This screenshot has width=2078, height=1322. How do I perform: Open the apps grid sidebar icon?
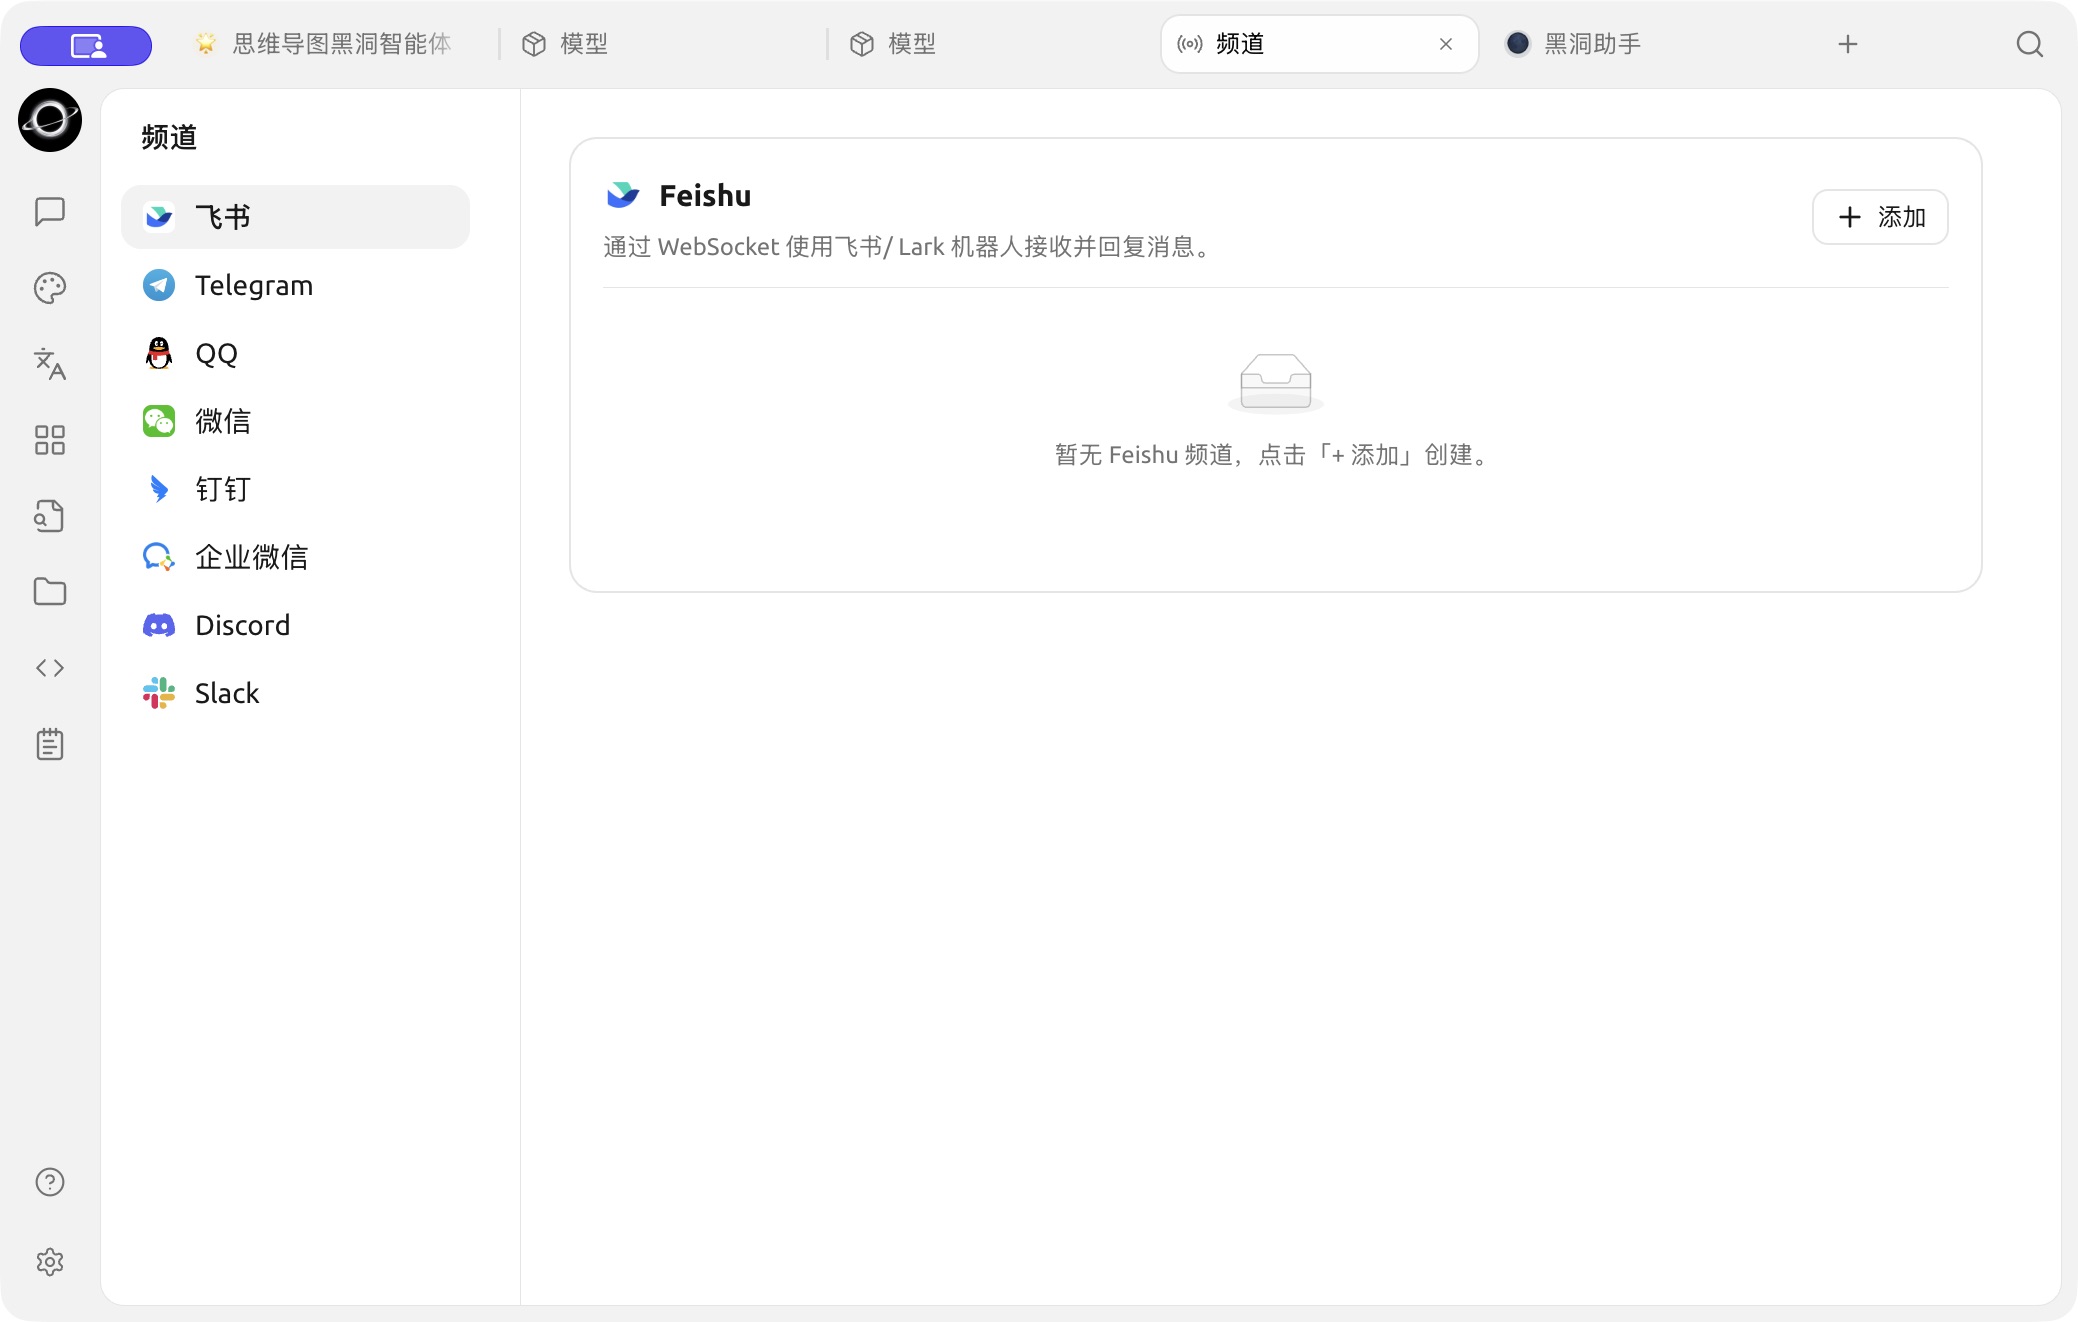pos(50,440)
